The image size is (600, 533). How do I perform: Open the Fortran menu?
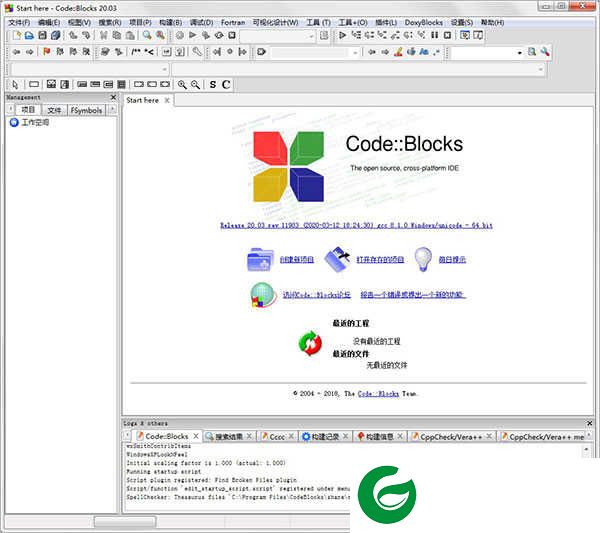point(233,23)
